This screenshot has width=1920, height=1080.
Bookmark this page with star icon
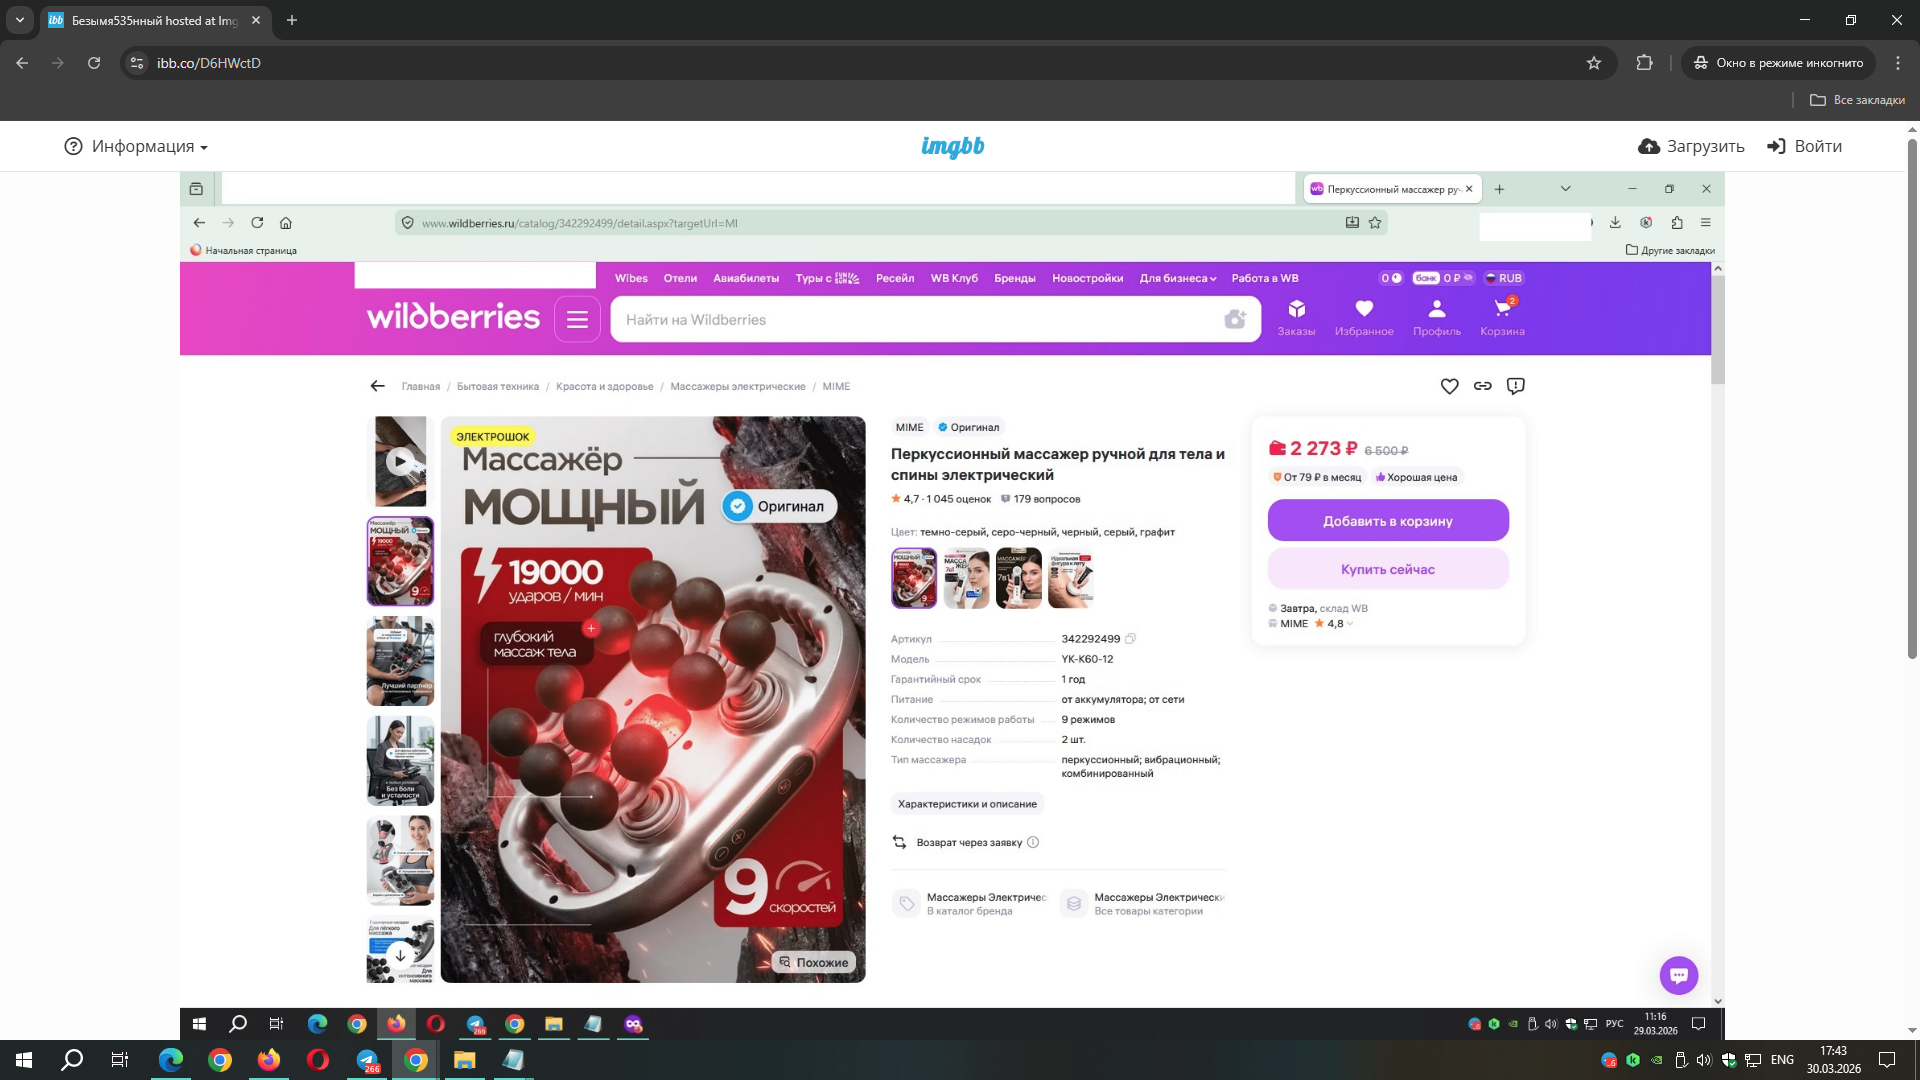(x=1594, y=63)
